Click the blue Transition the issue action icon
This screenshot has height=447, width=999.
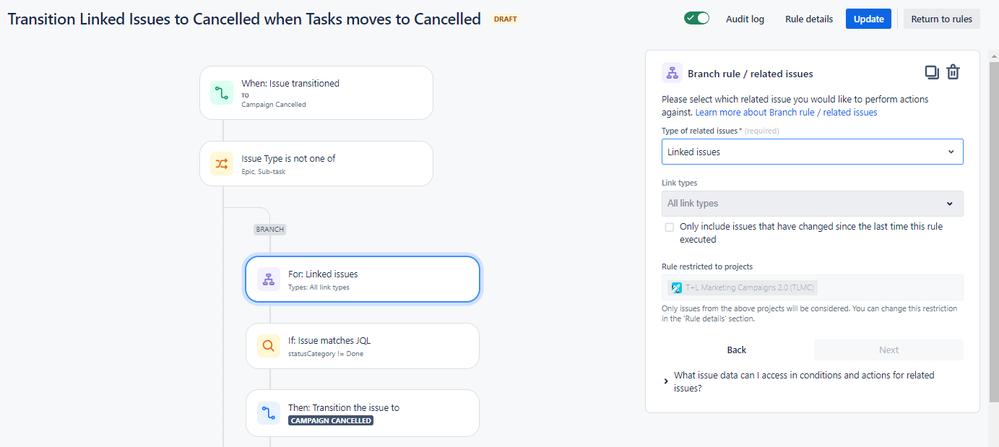(x=268, y=413)
